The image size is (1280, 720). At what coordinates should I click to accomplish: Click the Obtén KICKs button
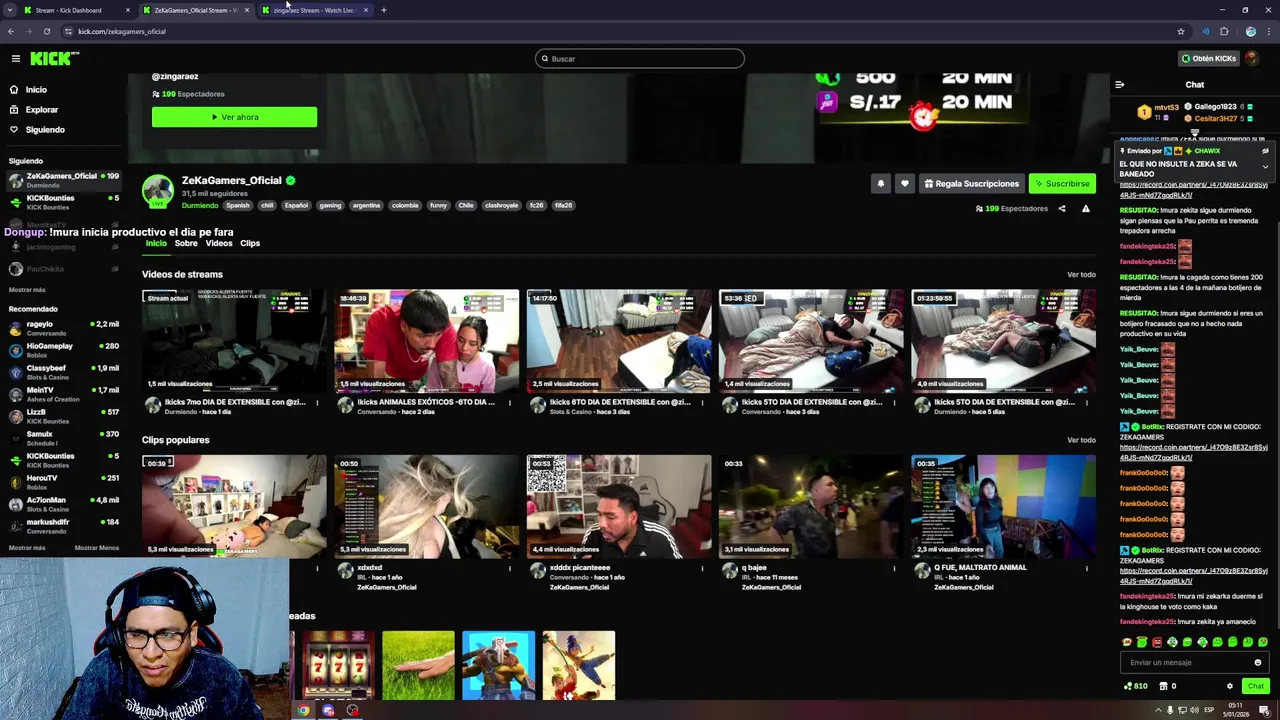pyautogui.click(x=1208, y=59)
